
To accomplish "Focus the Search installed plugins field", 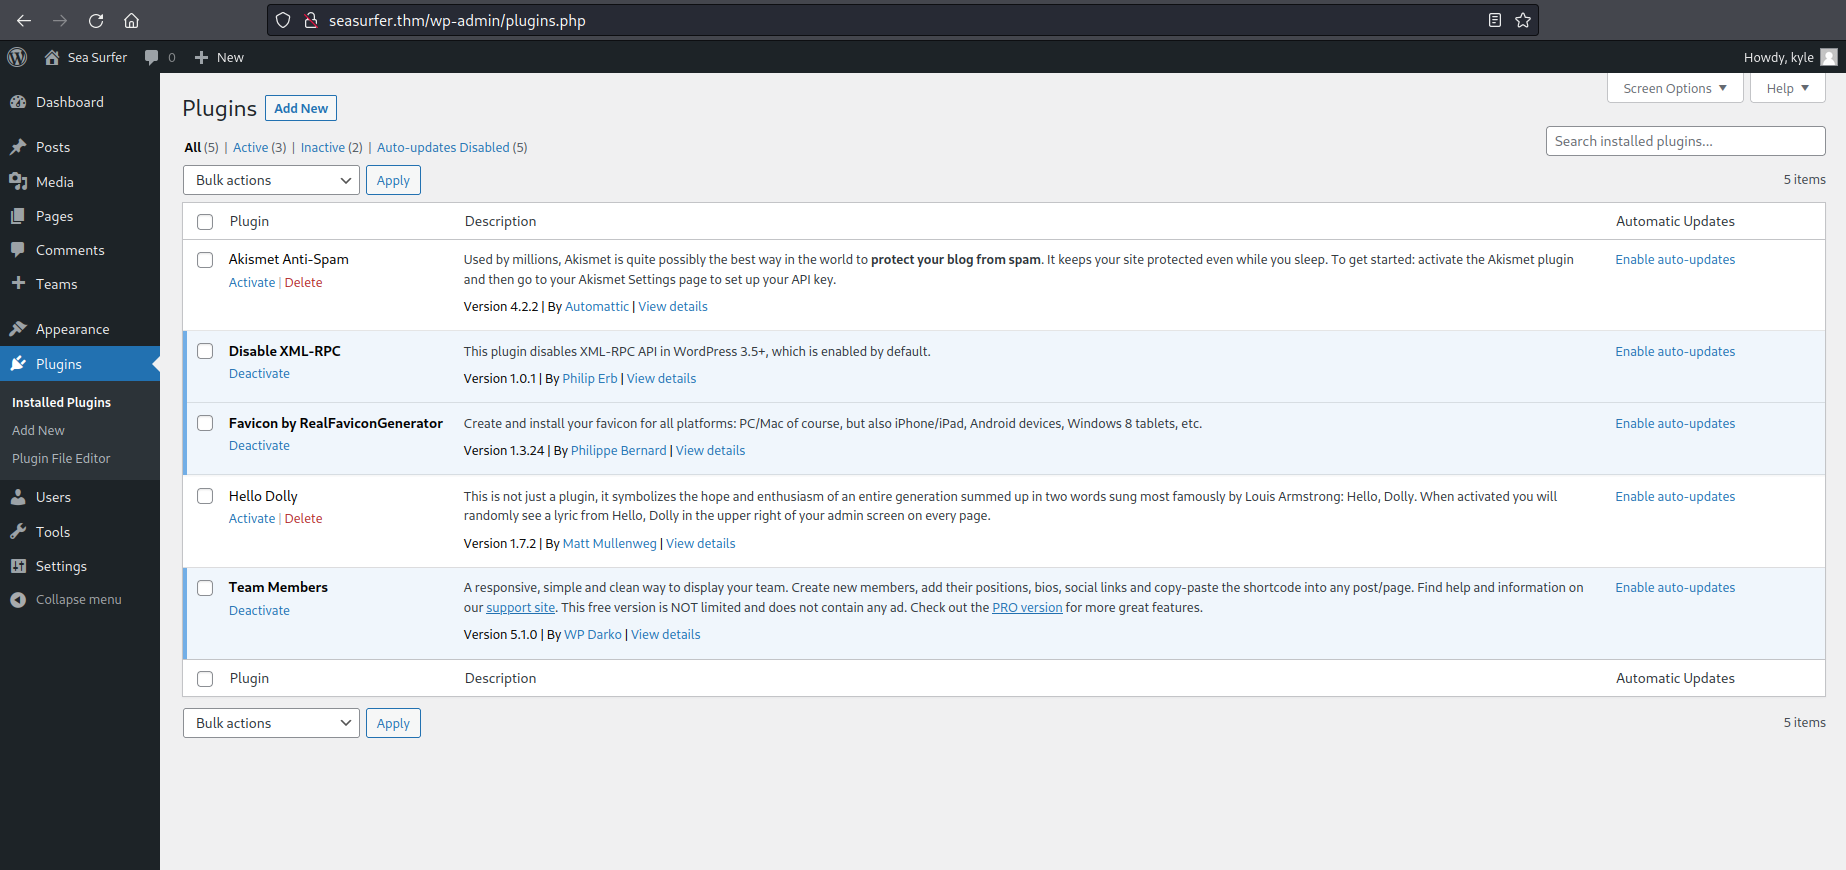I will point(1684,141).
